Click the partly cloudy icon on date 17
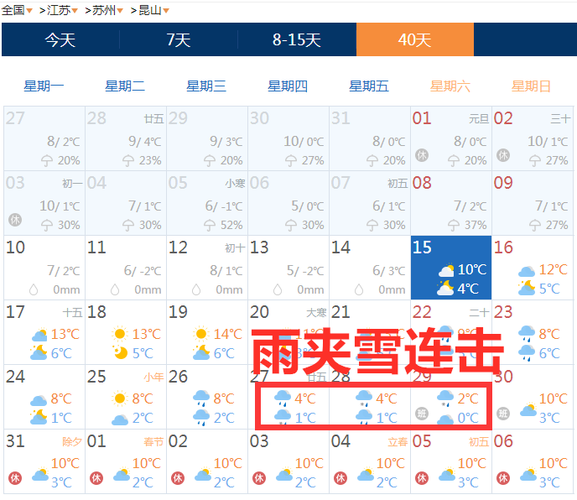This screenshot has width=577, height=500. [39, 334]
